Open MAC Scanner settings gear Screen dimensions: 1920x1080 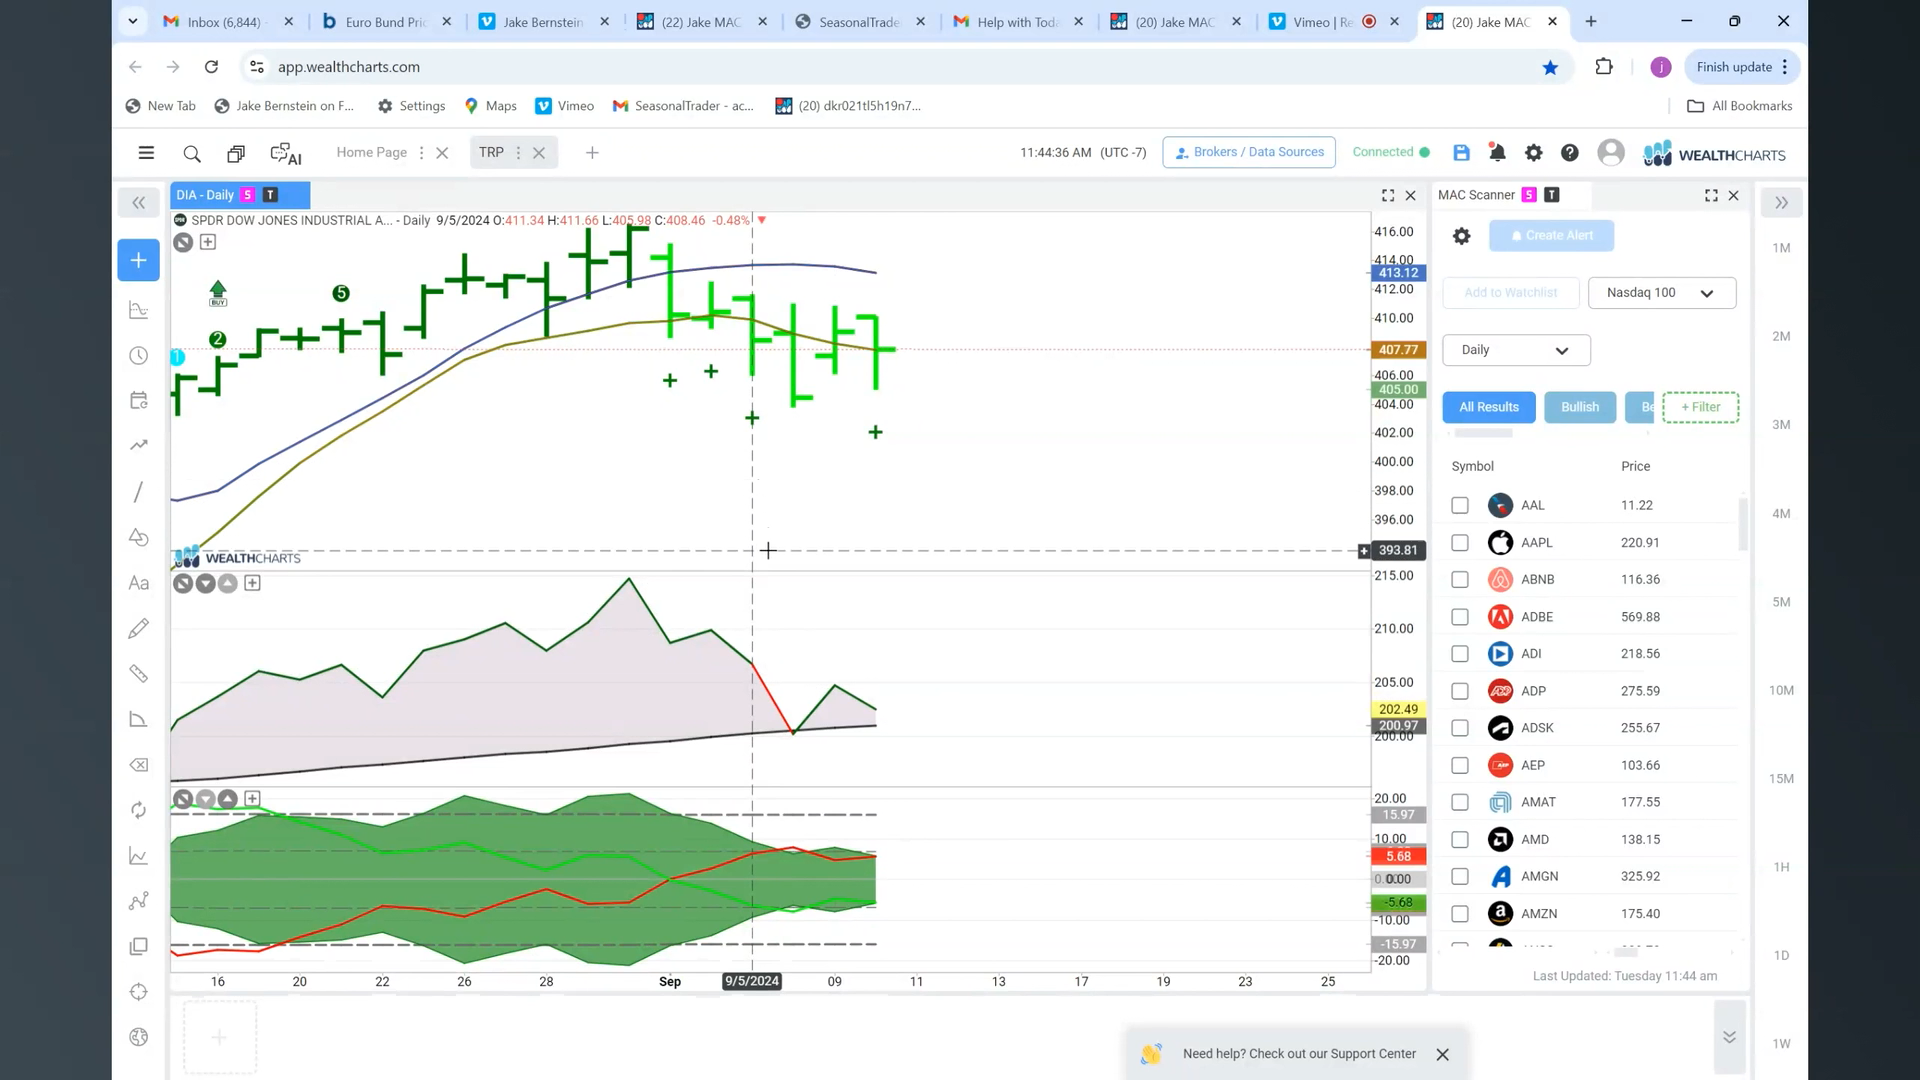[x=1461, y=236]
